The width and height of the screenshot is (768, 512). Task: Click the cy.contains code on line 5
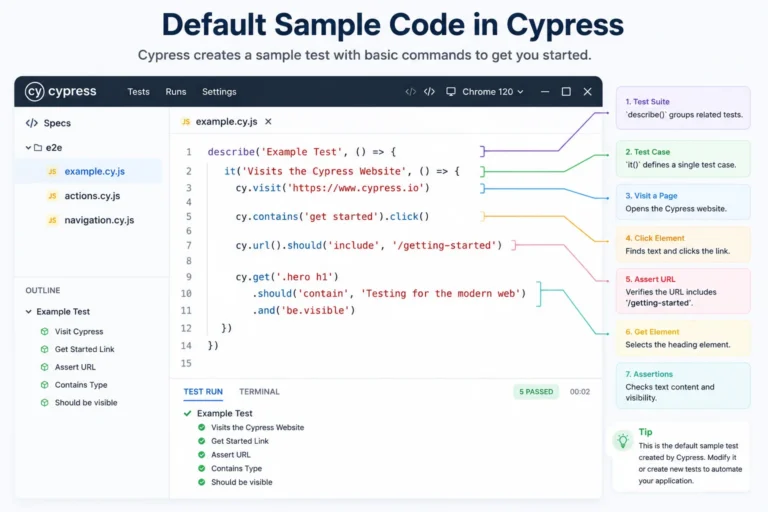pos(332,217)
